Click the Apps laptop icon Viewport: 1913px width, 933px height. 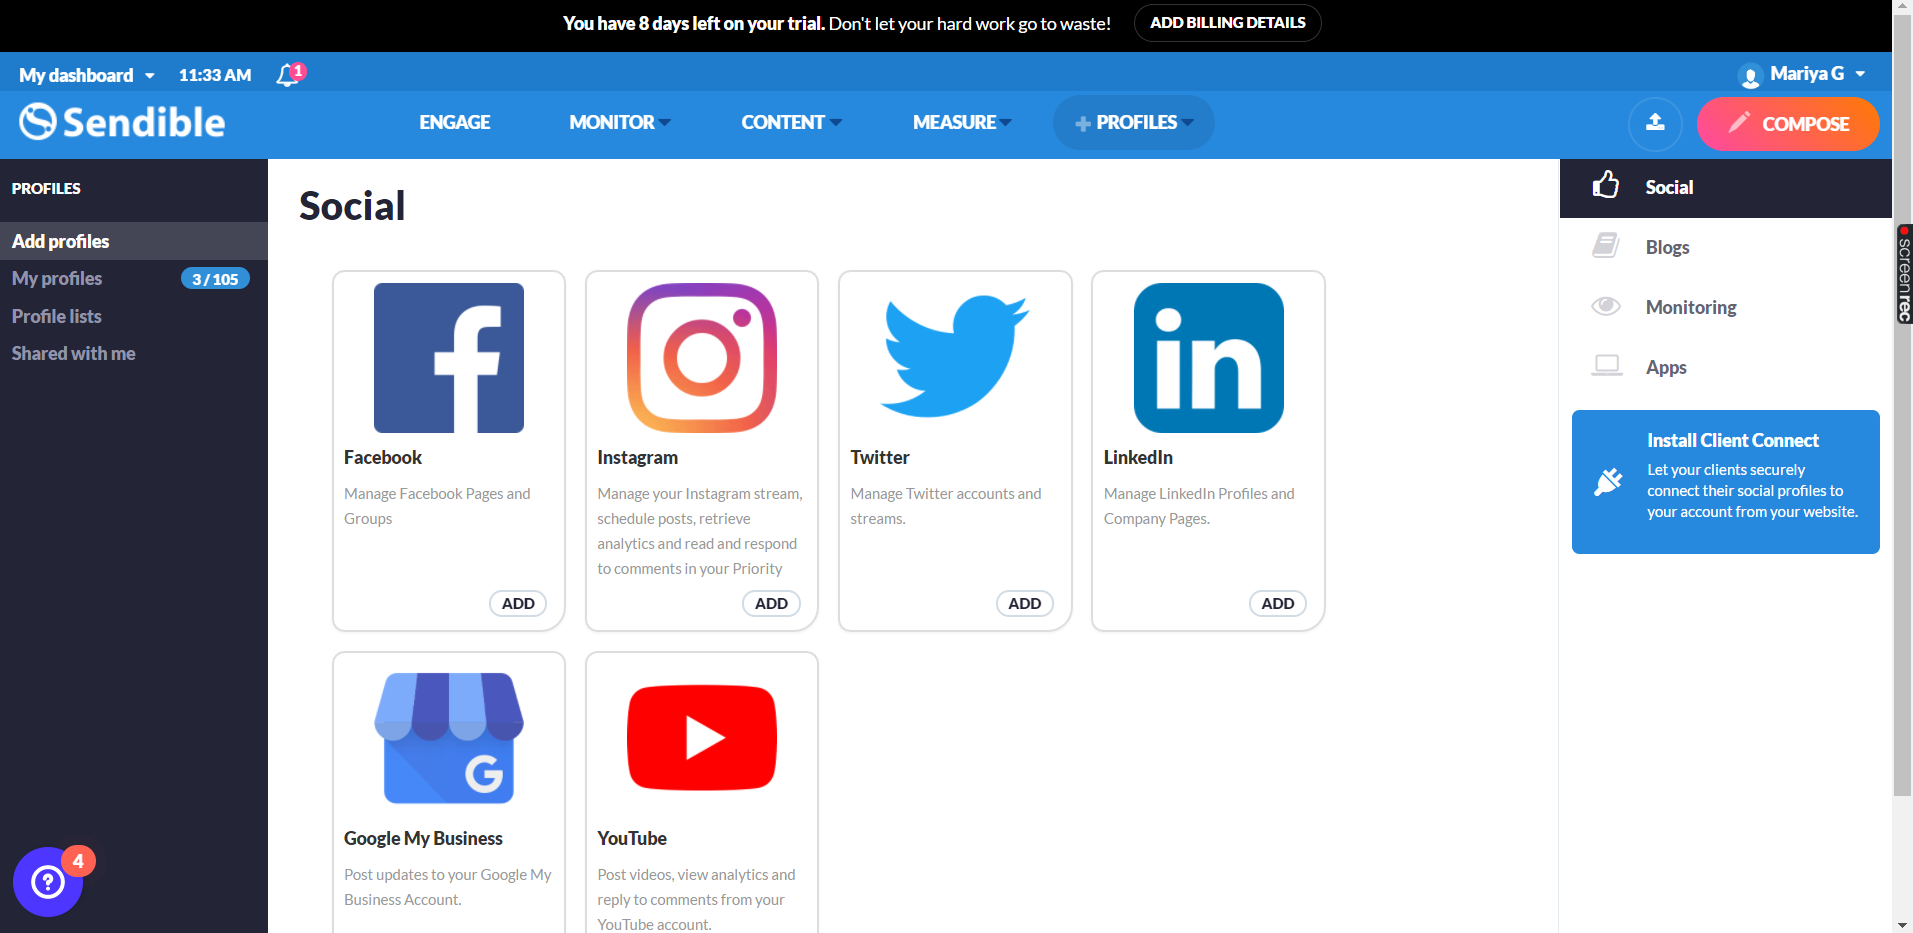click(1606, 366)
